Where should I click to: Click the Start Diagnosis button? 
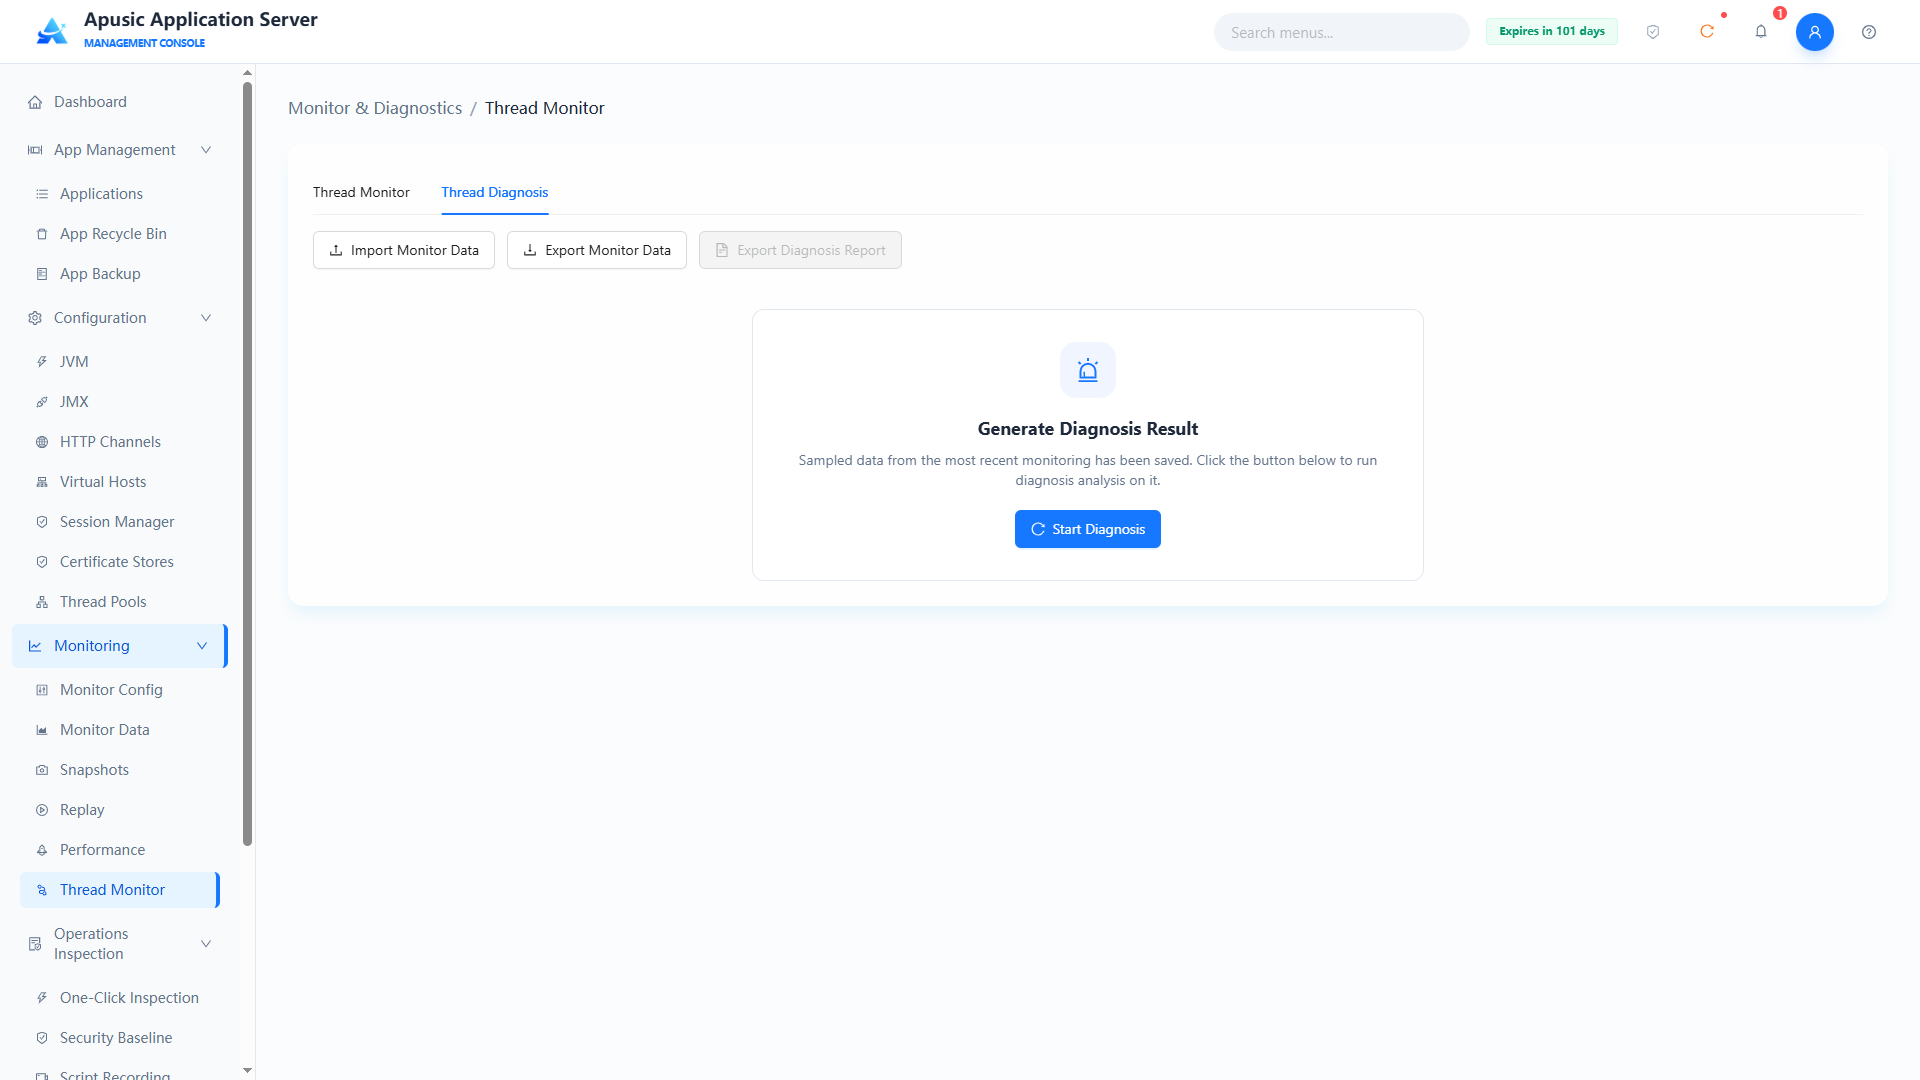1088,529
